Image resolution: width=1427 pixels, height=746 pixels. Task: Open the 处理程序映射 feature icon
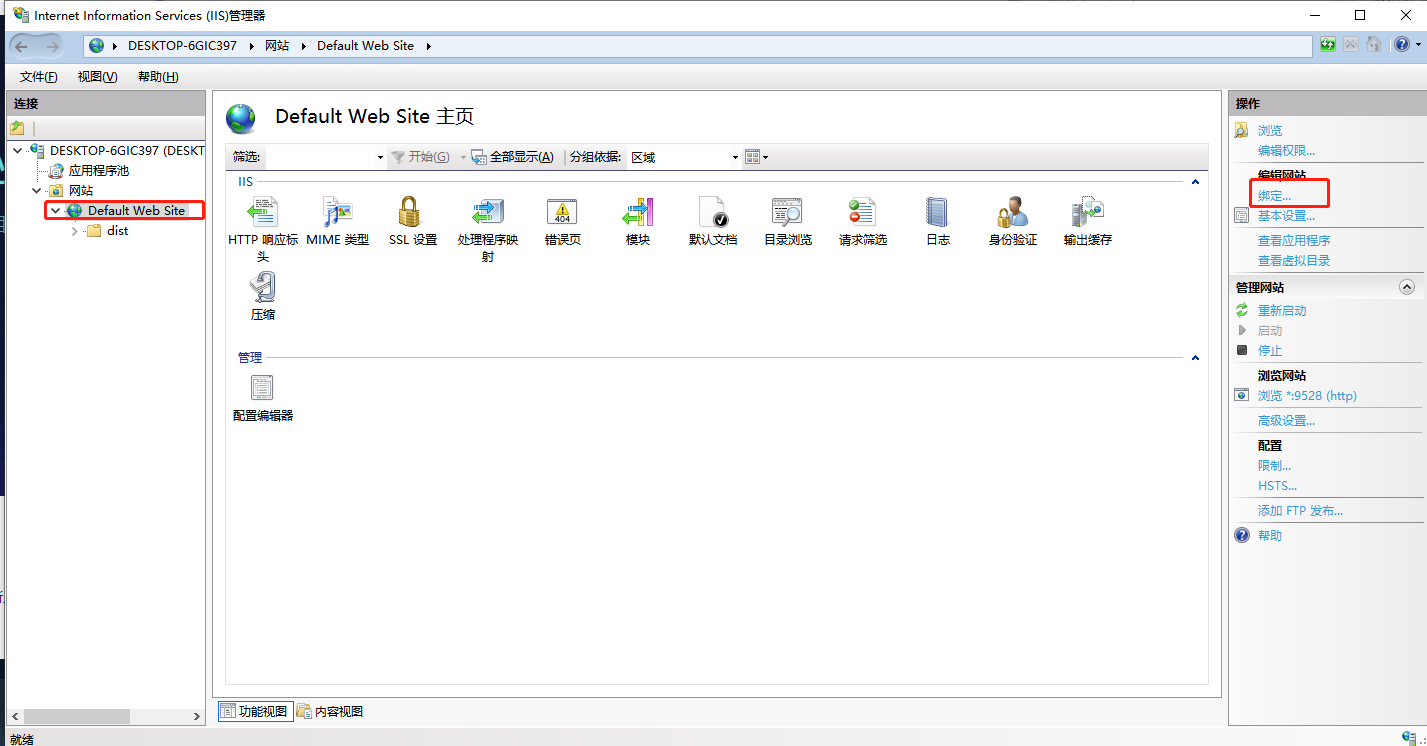pyautogui.click(x=487, y=212)
